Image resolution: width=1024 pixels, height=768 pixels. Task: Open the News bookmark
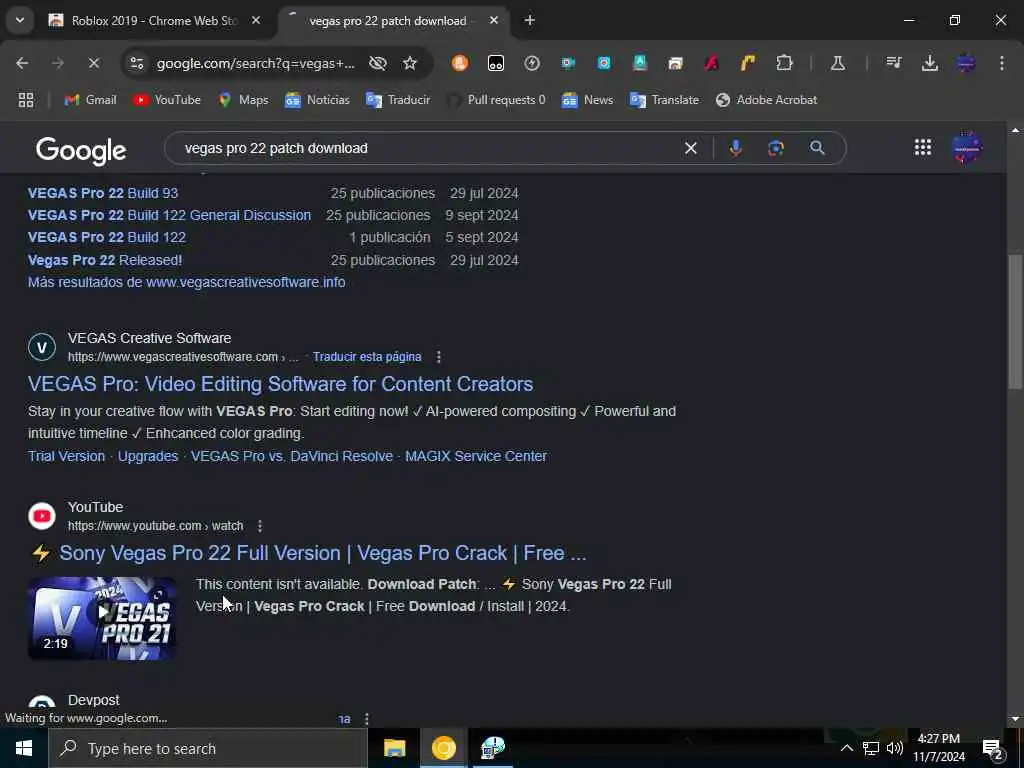[x=587, y=100]
